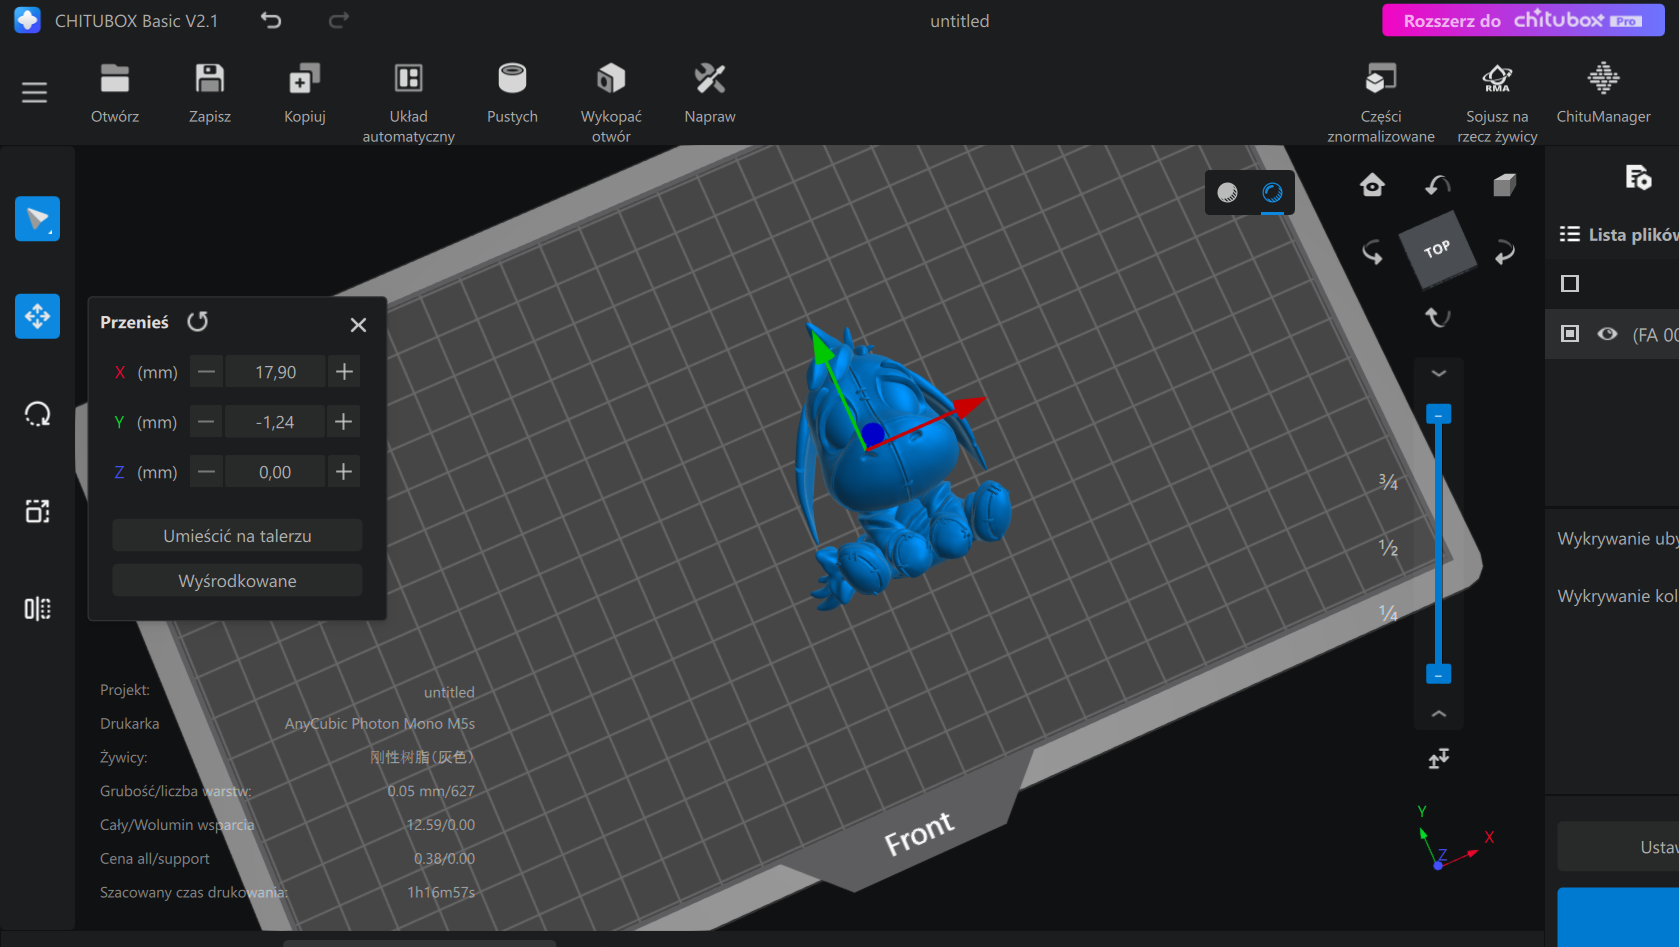The width and height of the screenshot is (1679, 947).
Task: Edit the Z position field 0,00
Action: 275,472
